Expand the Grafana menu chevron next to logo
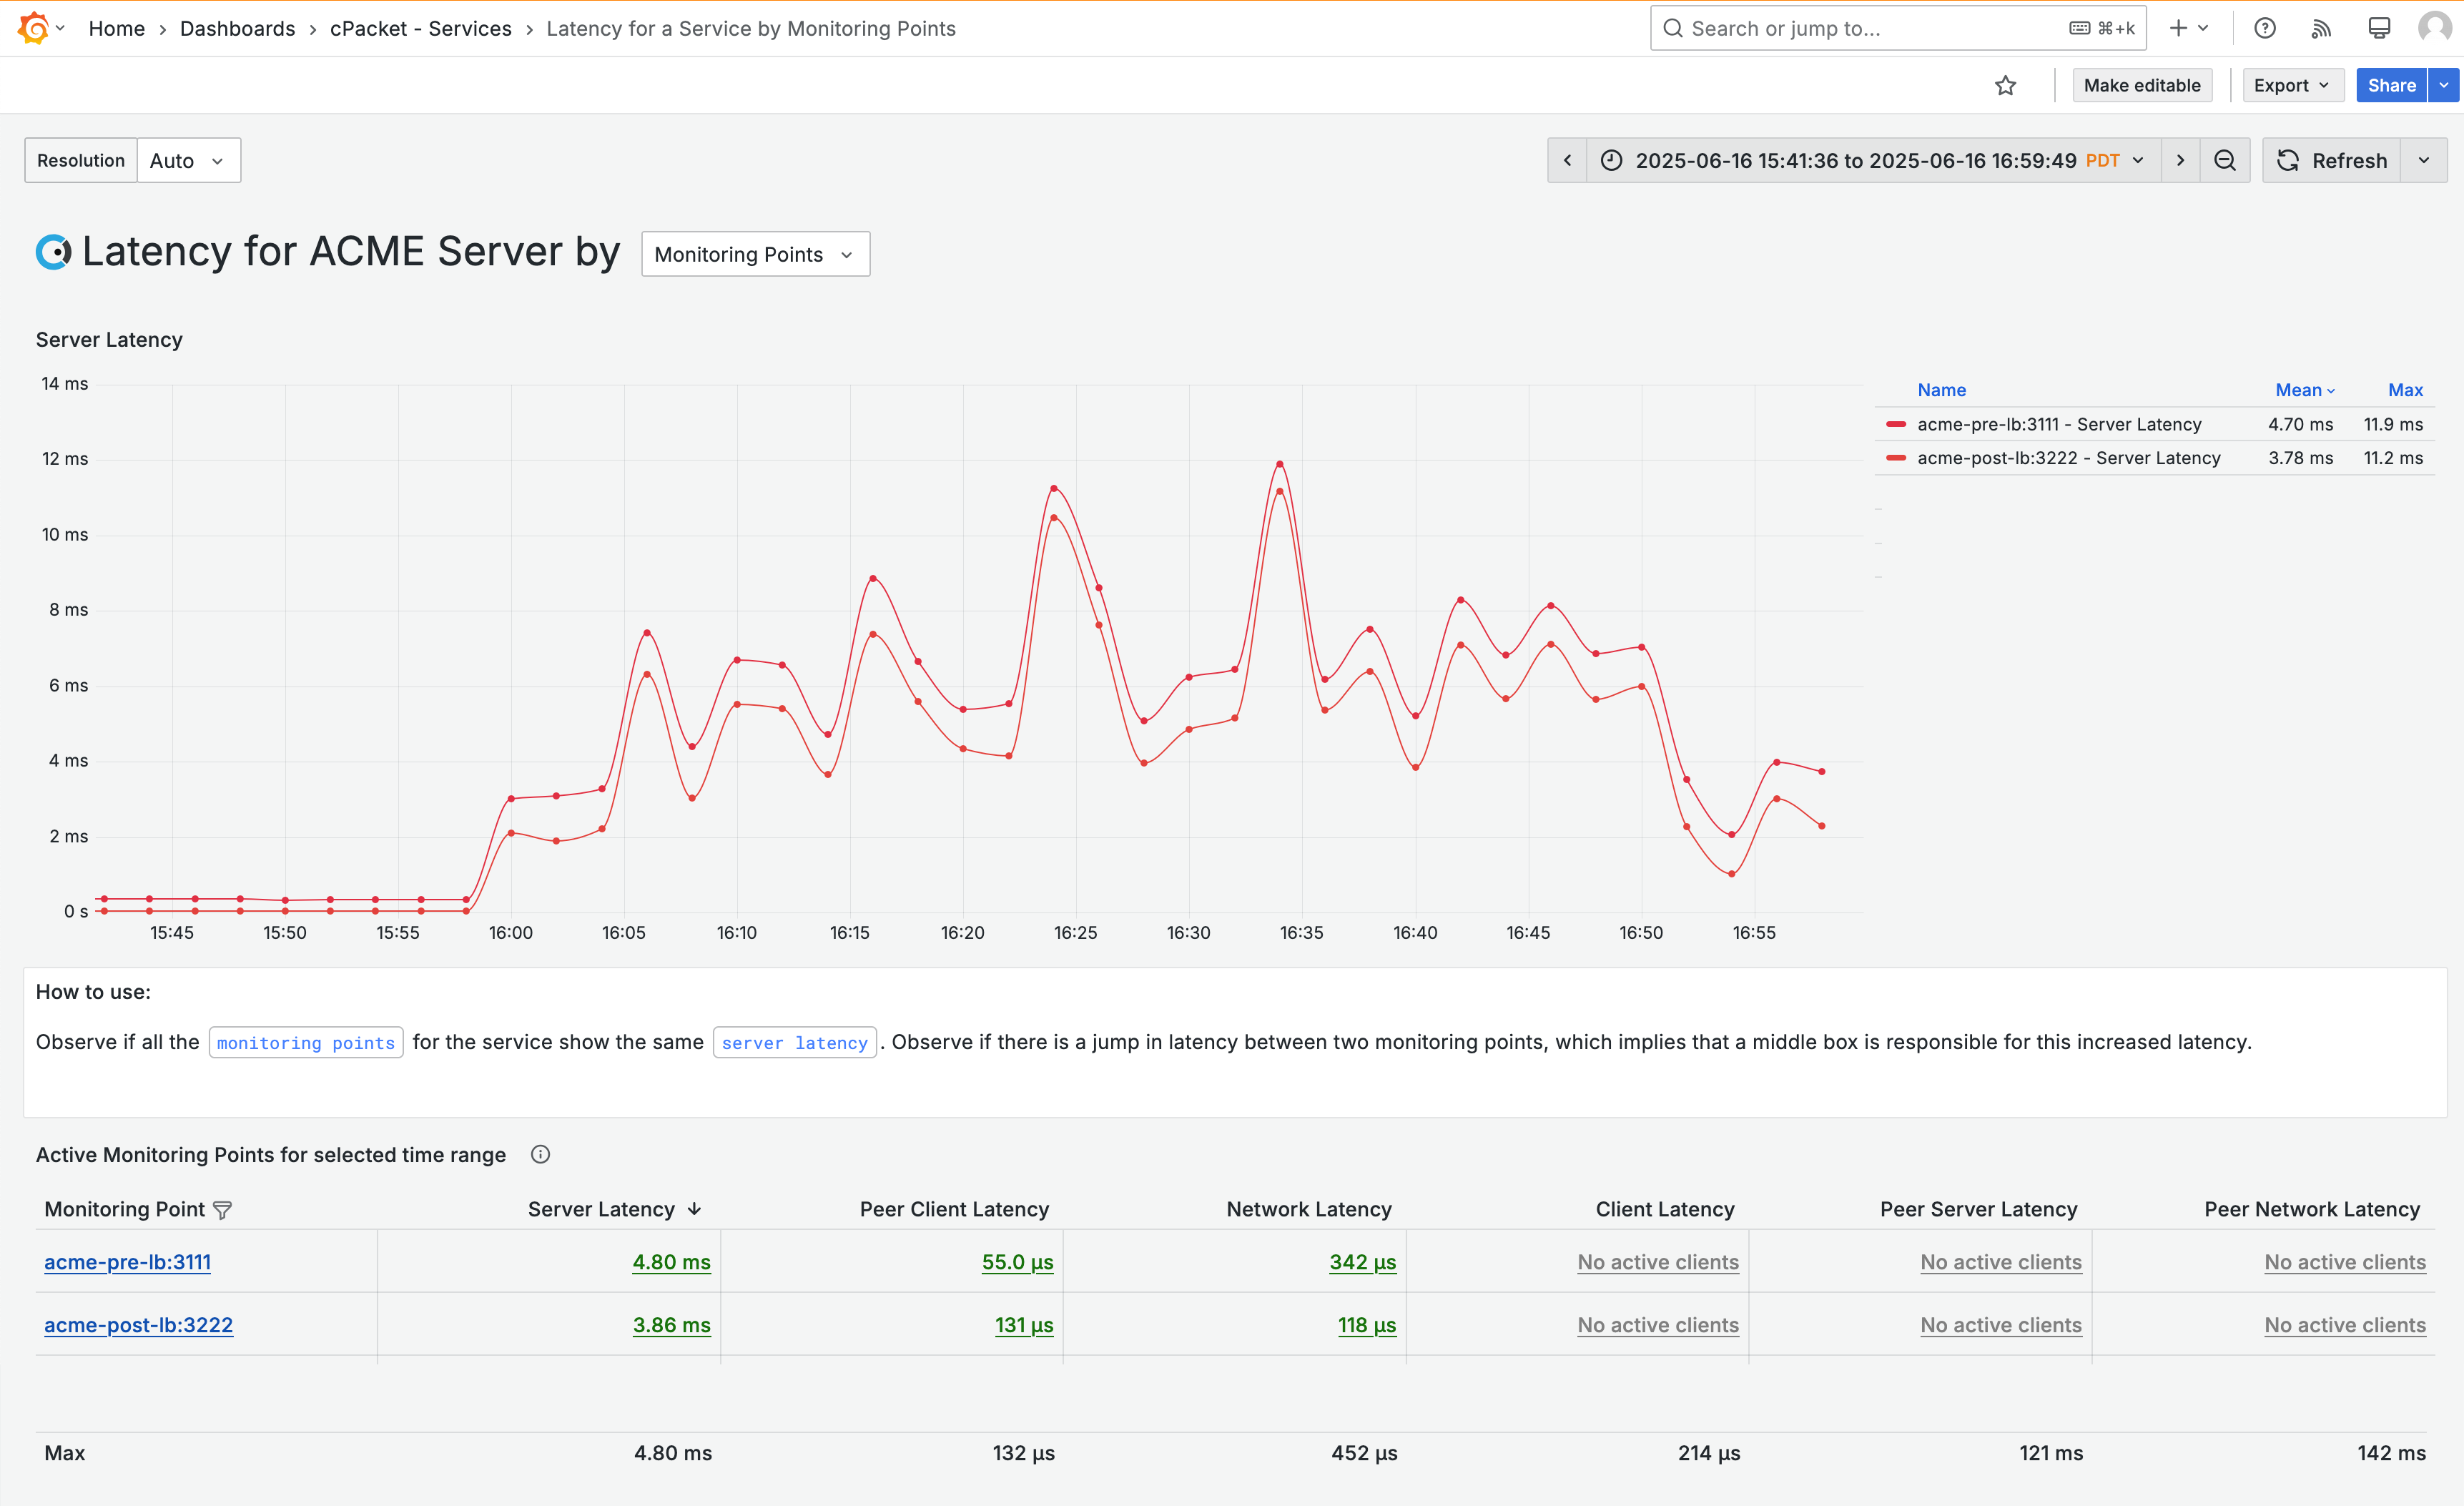Image resolution: width=2464 pixels, height=1506 pixels. (x=60, y=28)
